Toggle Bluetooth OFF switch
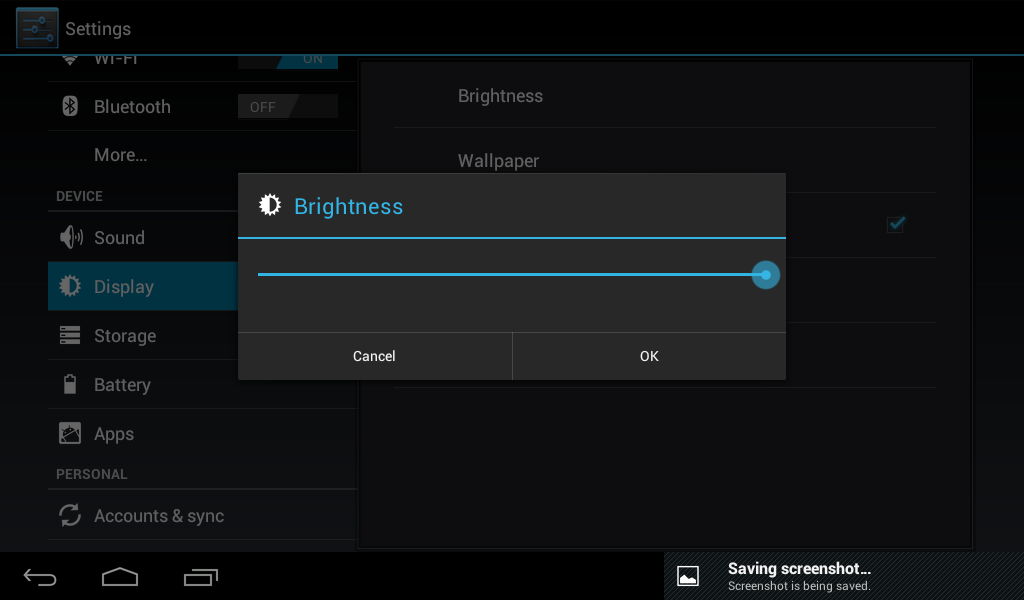This screenshot has height=600, width=1024. pyautogui.click(x=287, y=106)
